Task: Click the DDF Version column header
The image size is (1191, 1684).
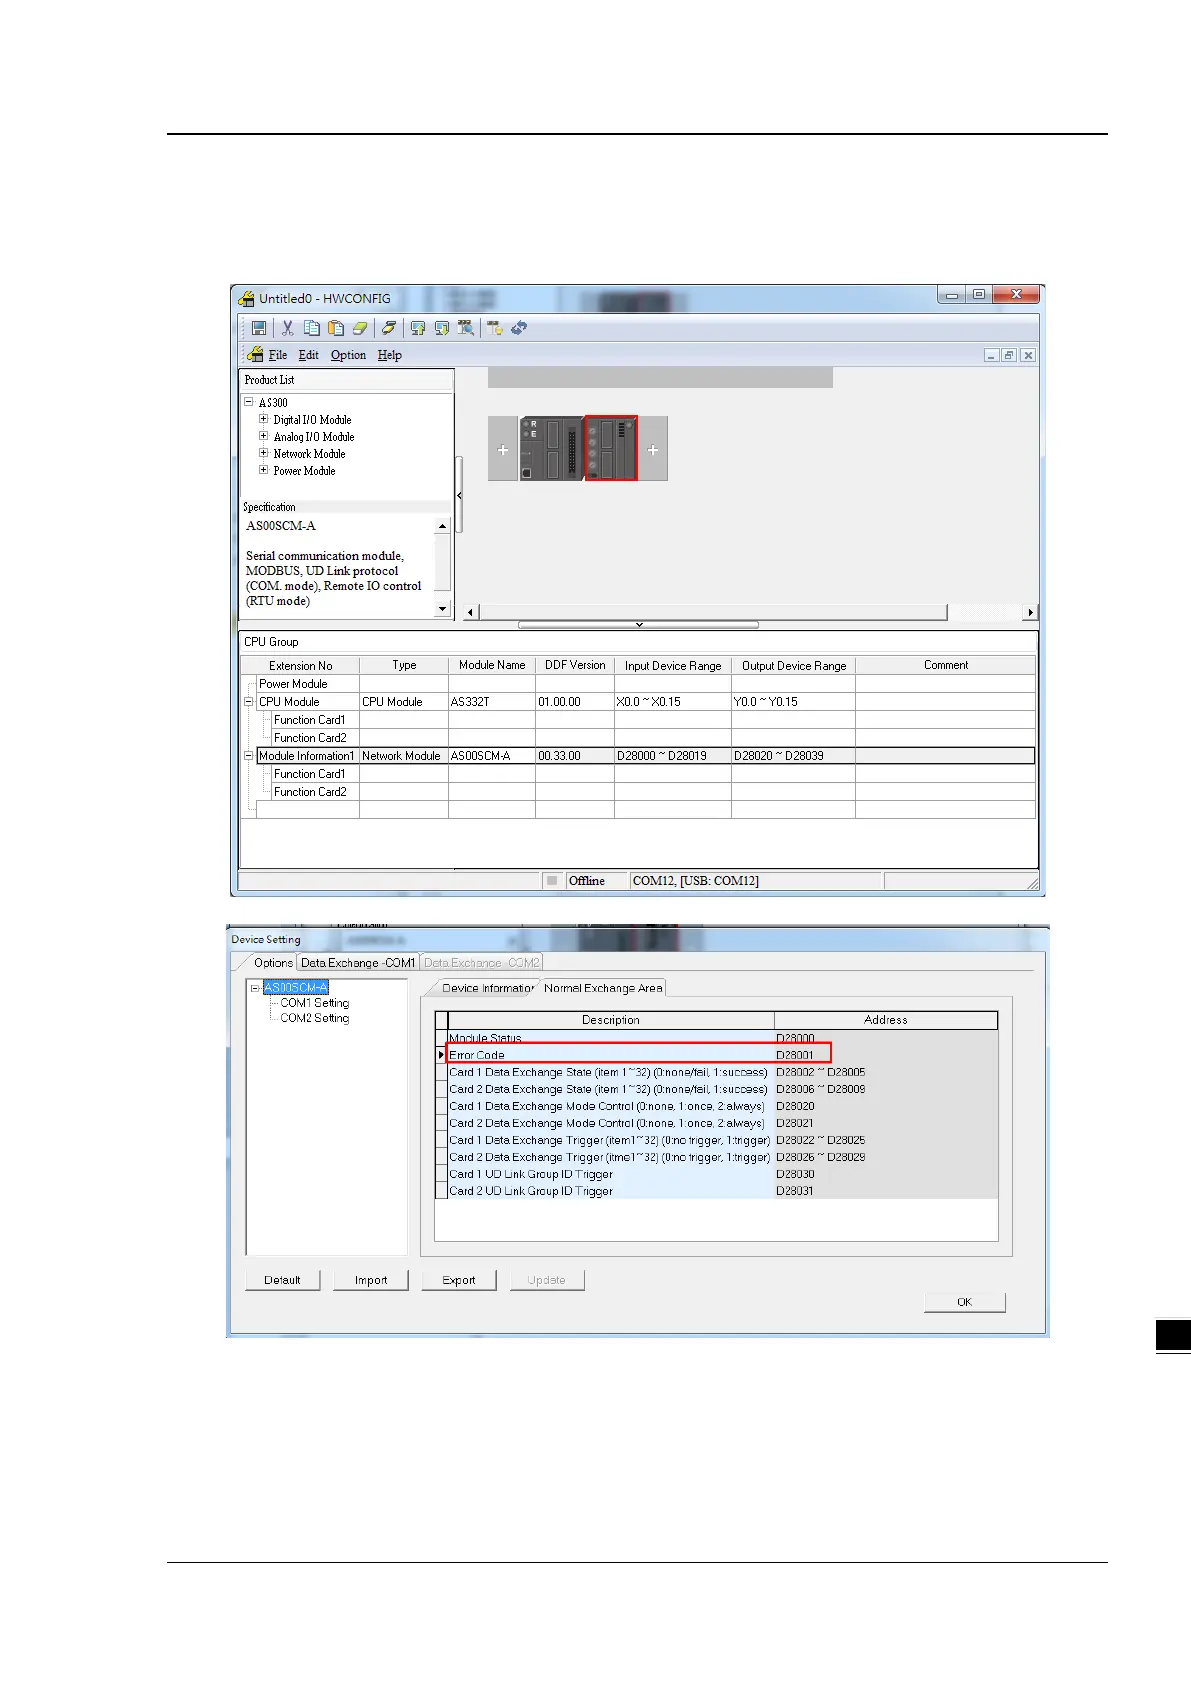Action: tap(575, 665)
